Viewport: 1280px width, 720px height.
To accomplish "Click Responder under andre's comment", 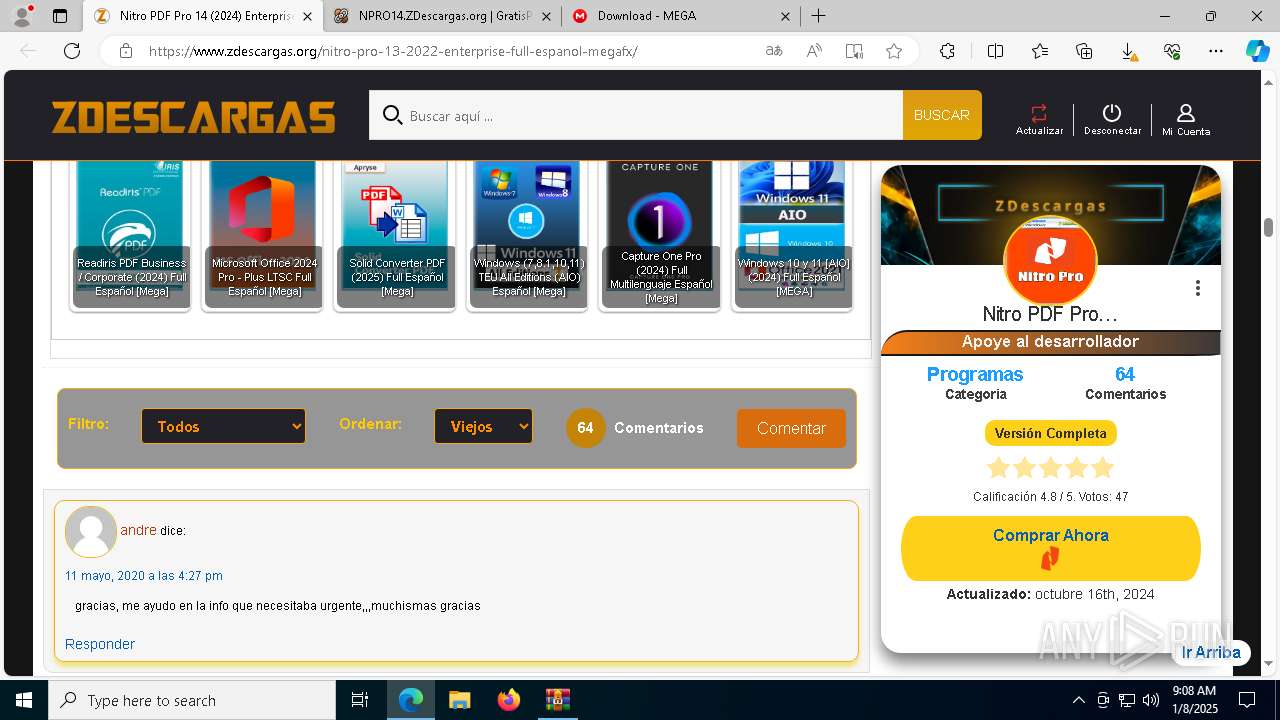I will (x=100, y=644).
